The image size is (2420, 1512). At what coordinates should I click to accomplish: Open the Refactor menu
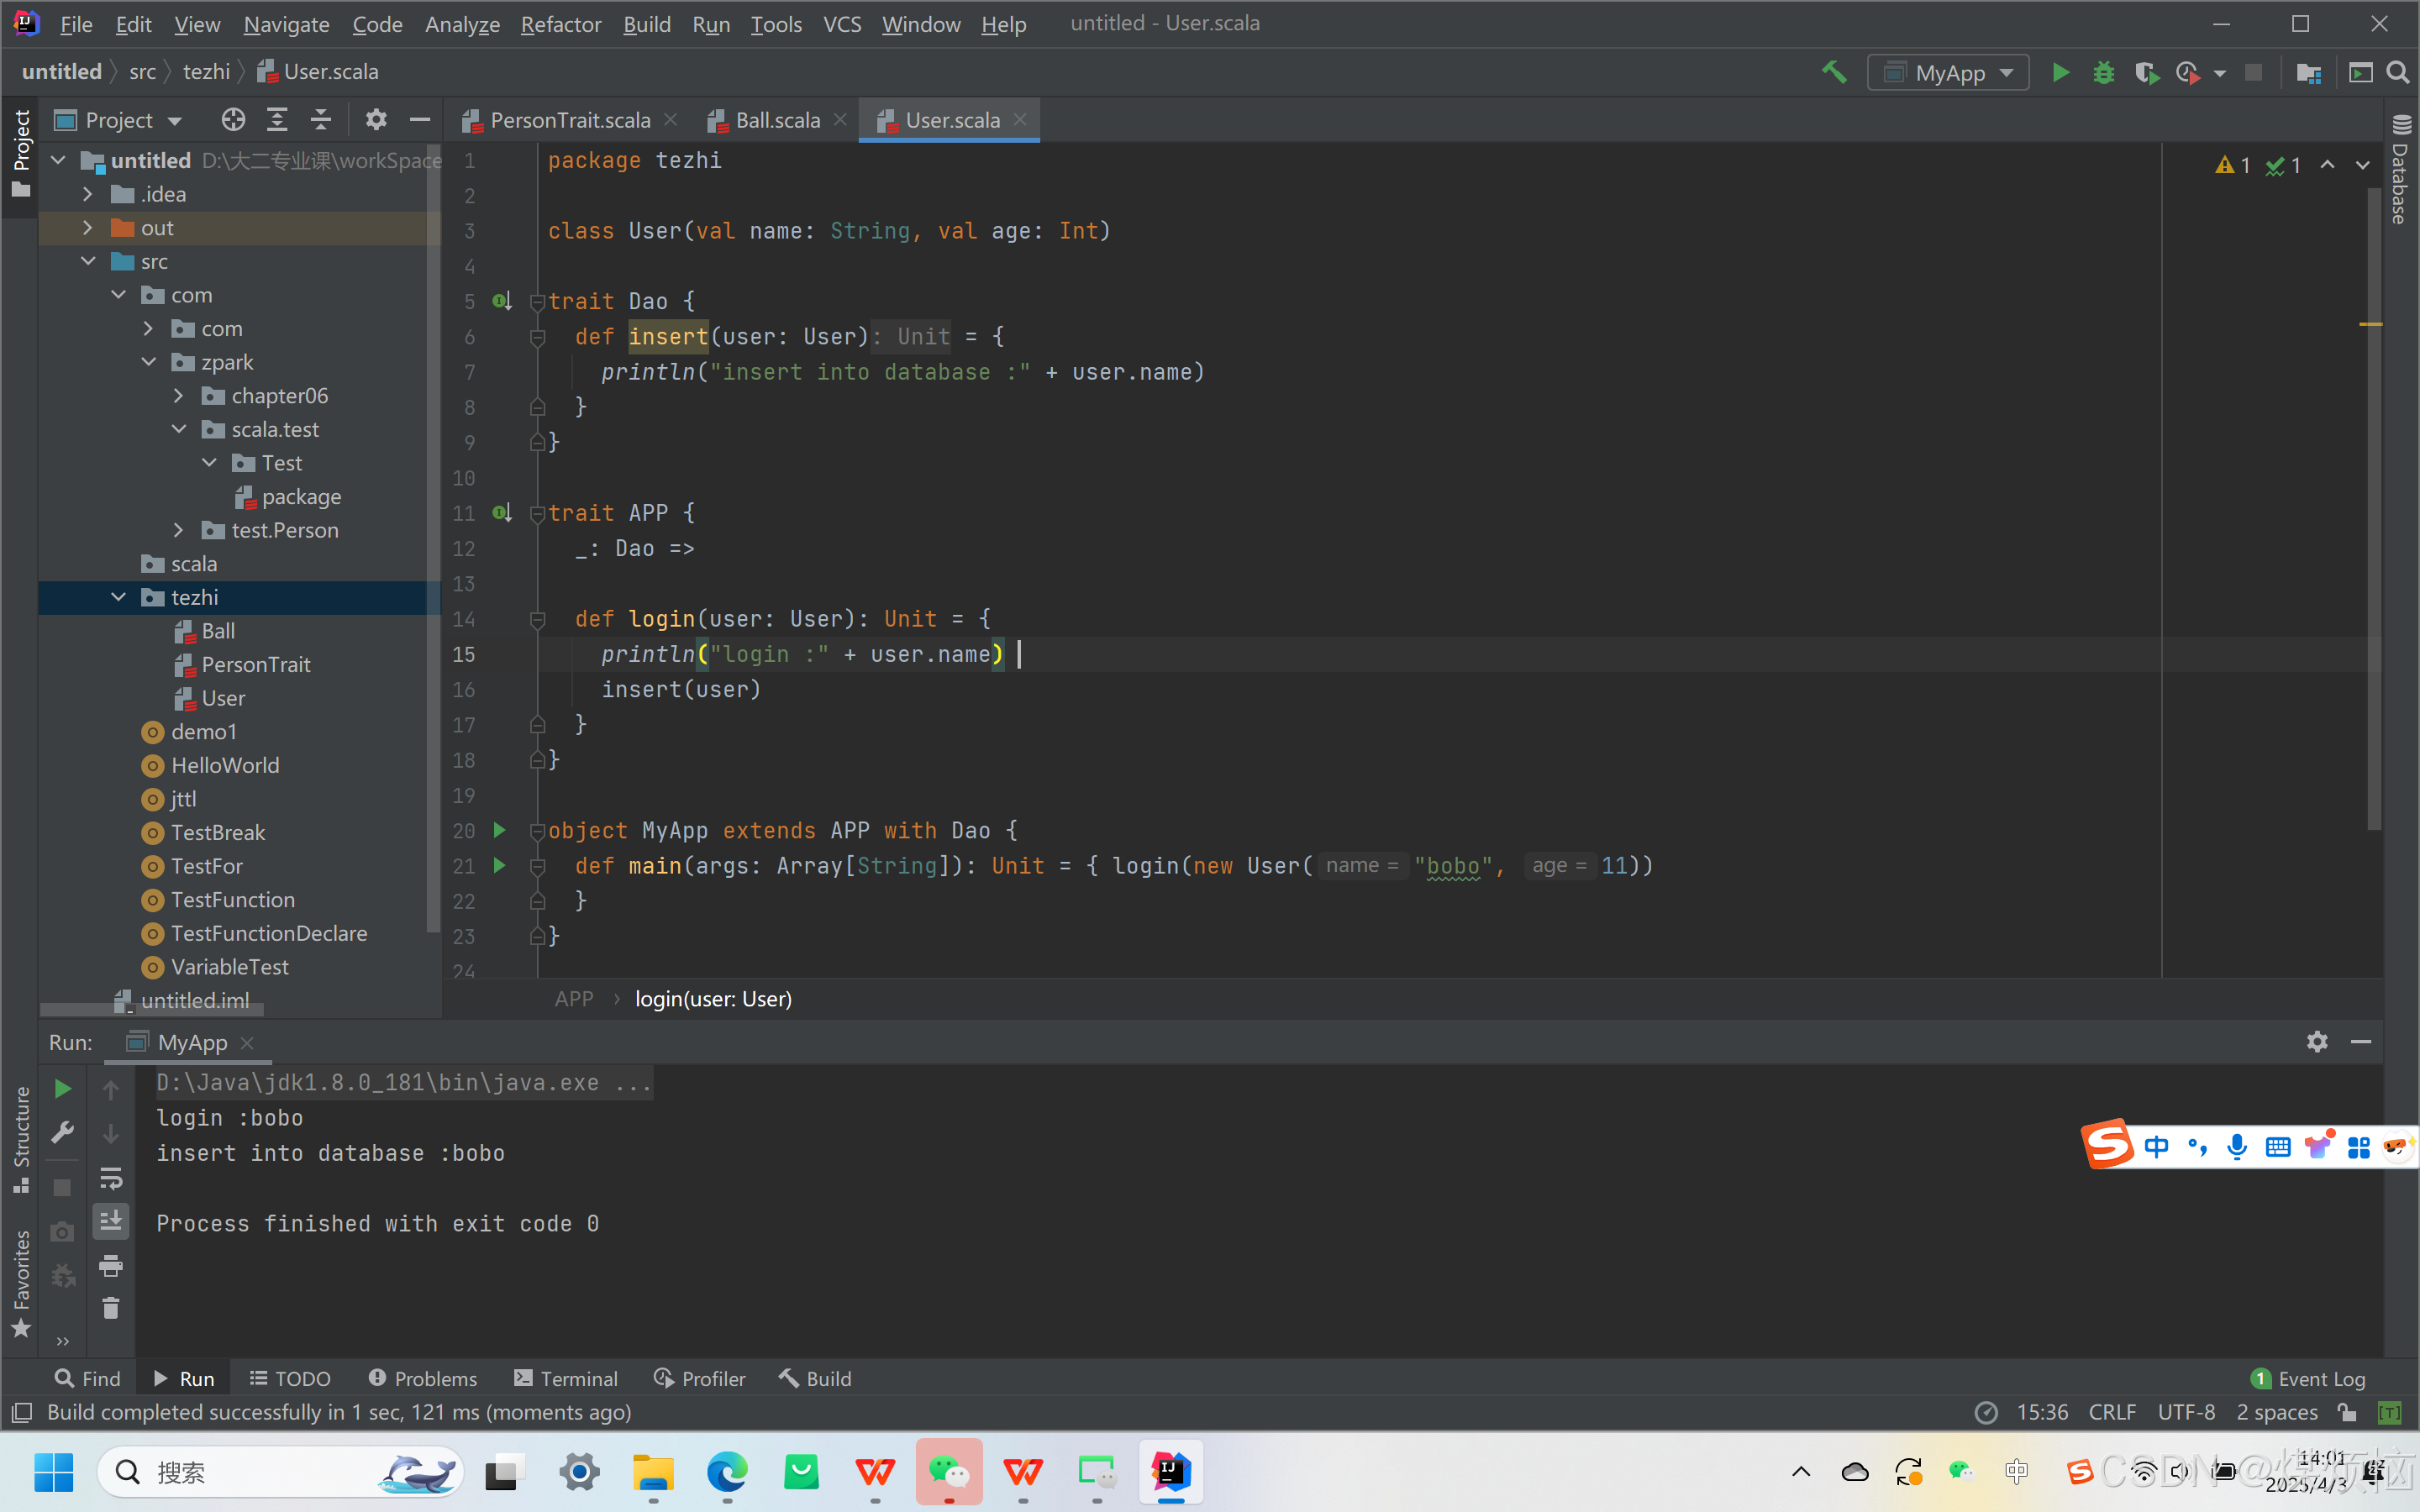[x=560, y=24]
